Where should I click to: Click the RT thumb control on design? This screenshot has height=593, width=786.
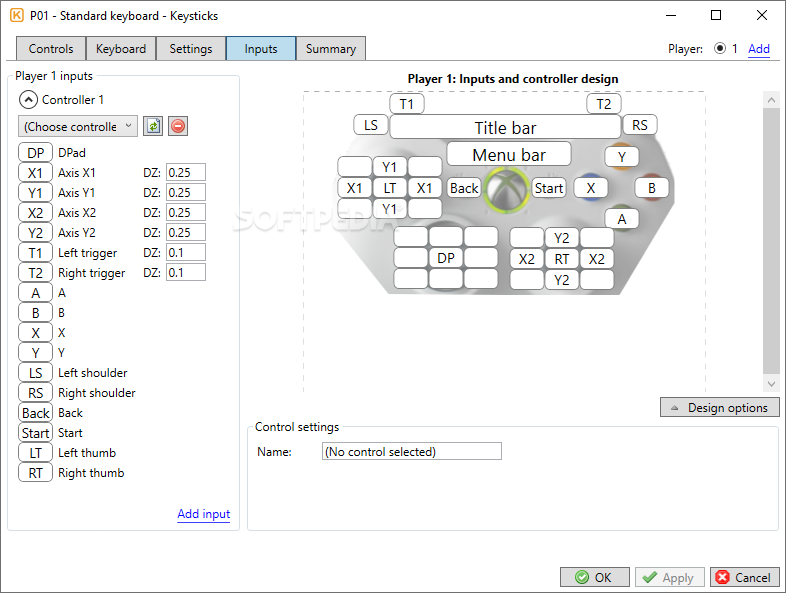[562, 259]
